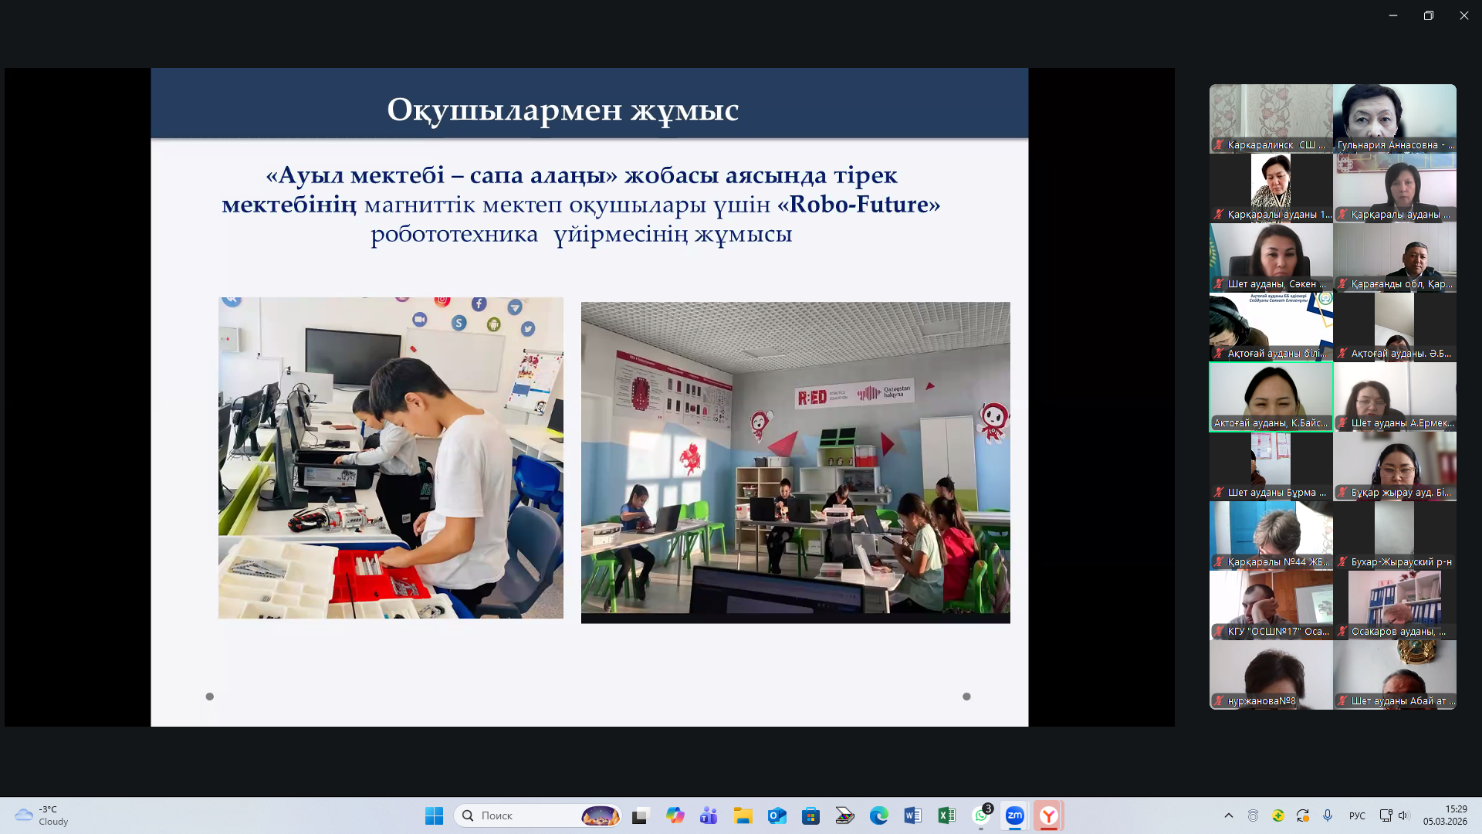The height and width of the screenshot is (834, 1482).
Task: Open Outlook from the taskbar
Action: coord(777,816)
